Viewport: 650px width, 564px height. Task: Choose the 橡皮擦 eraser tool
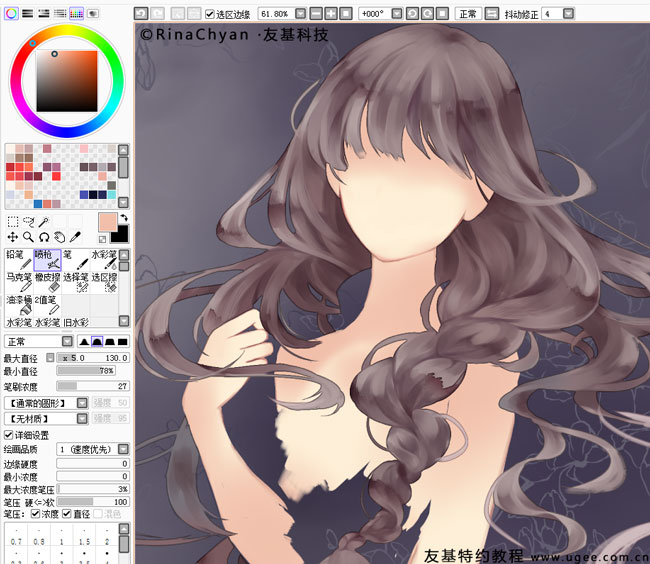pyautogui.click(x=47, y=283)
